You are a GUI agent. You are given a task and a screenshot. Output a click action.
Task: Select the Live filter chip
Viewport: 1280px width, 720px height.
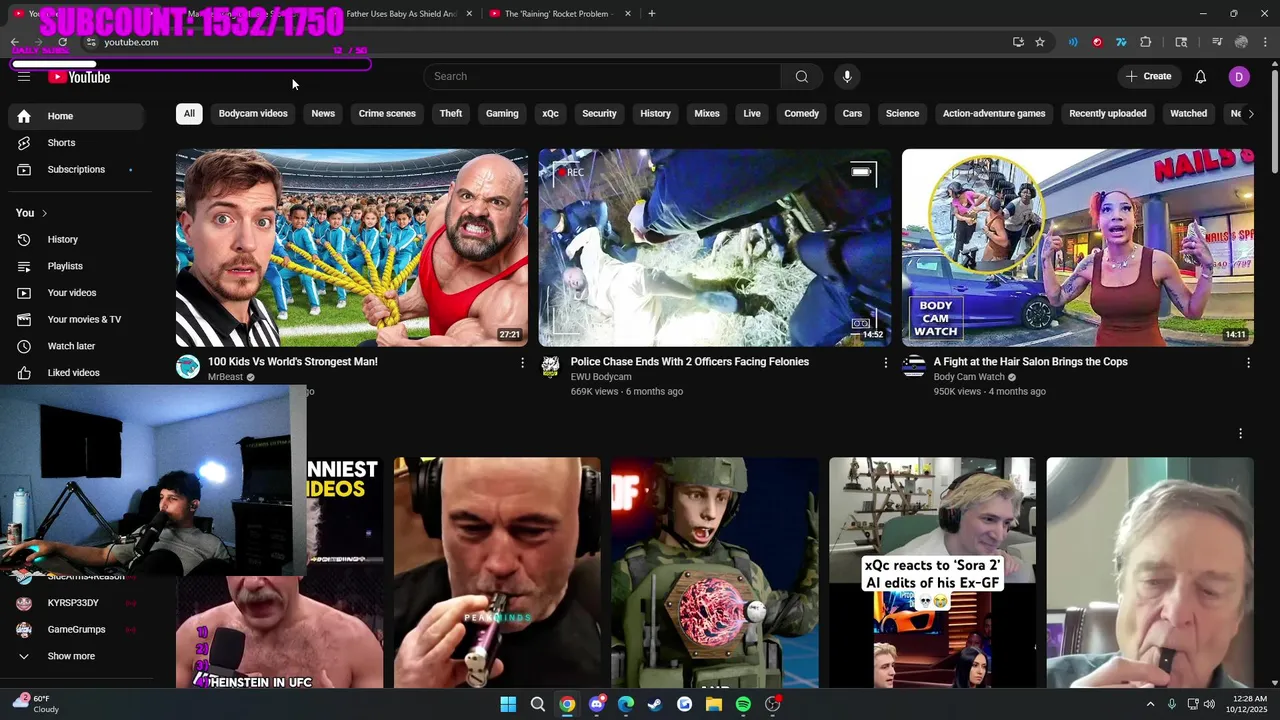pyautogui.click(x=752, y=114)
